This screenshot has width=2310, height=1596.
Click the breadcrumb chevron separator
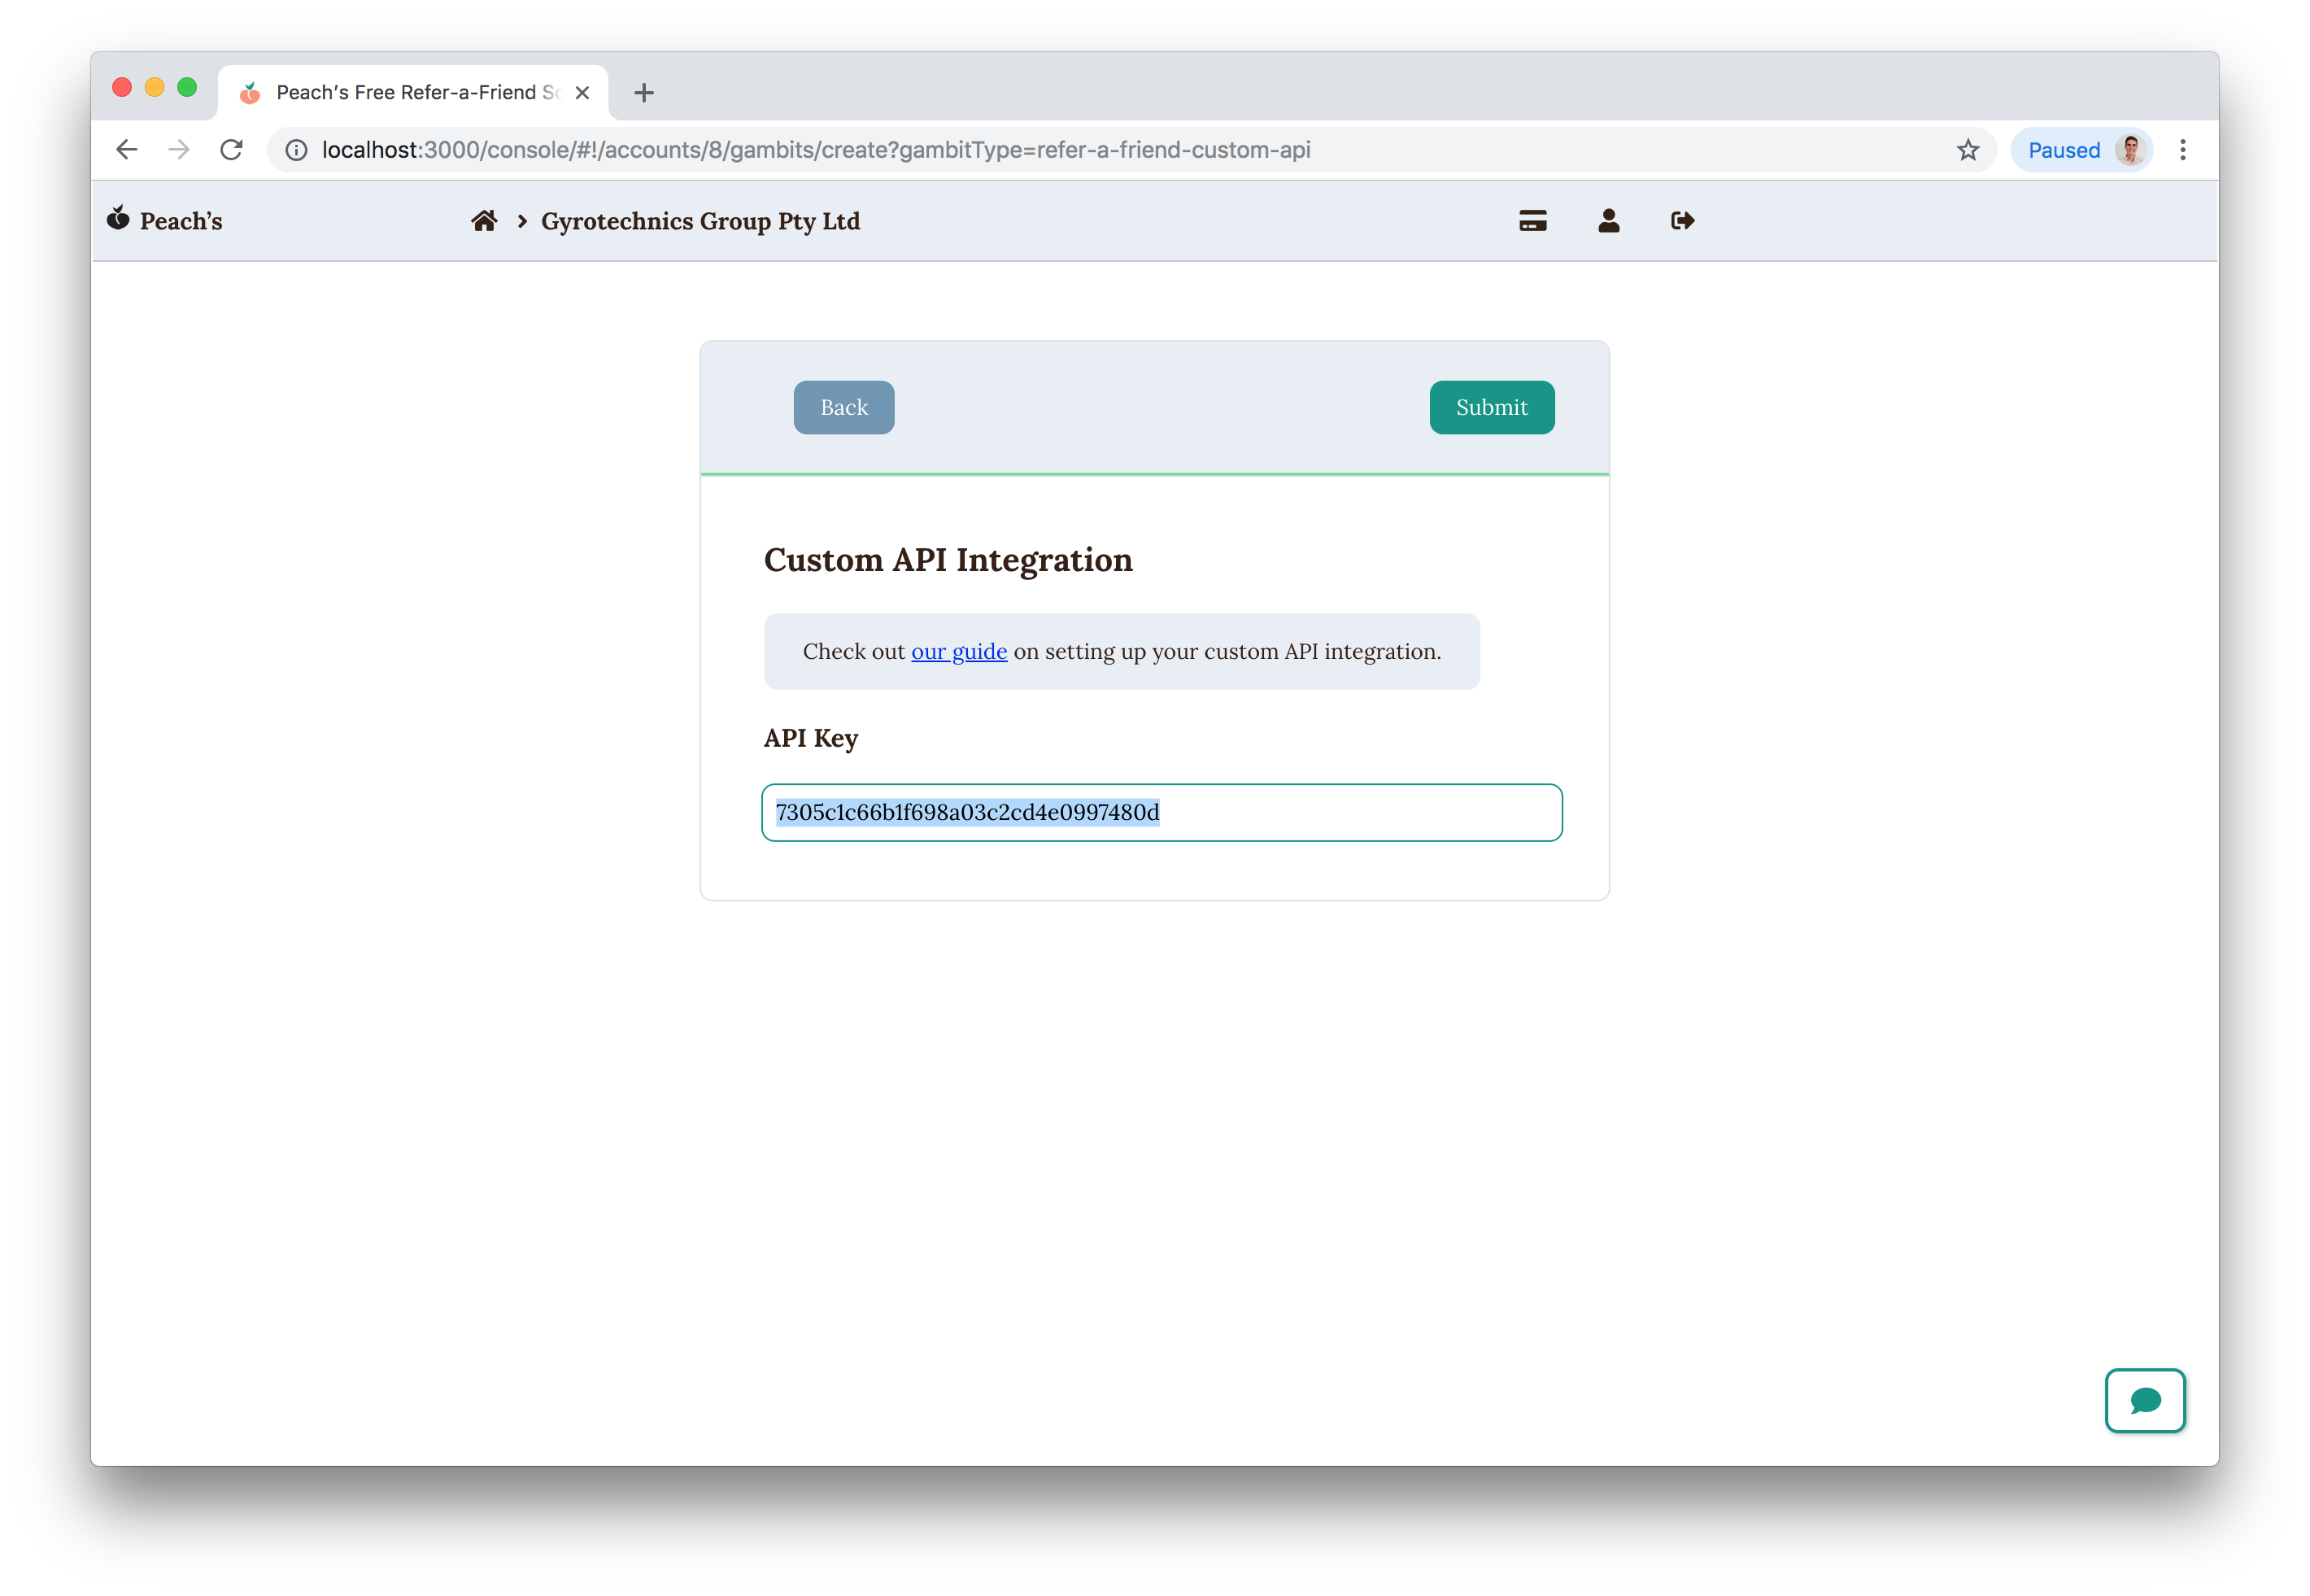[x=521, y=221]
